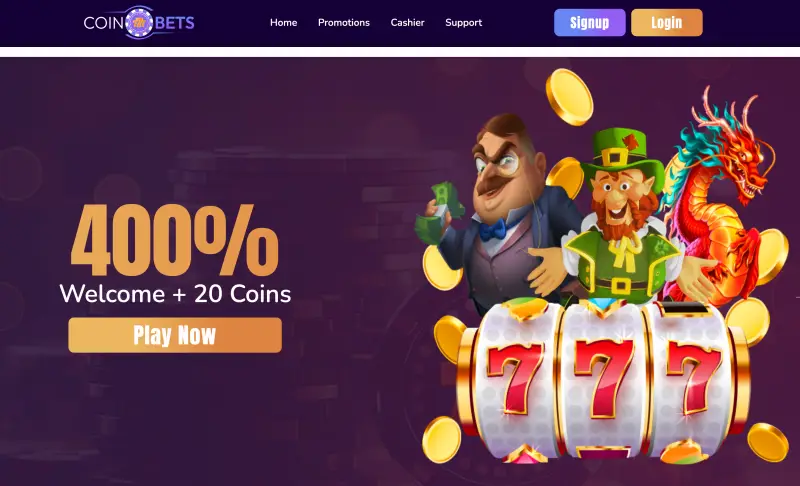This screenshot has width=800, height=486.
Task: Click the CoinBets logo
Action: point(139,22)
